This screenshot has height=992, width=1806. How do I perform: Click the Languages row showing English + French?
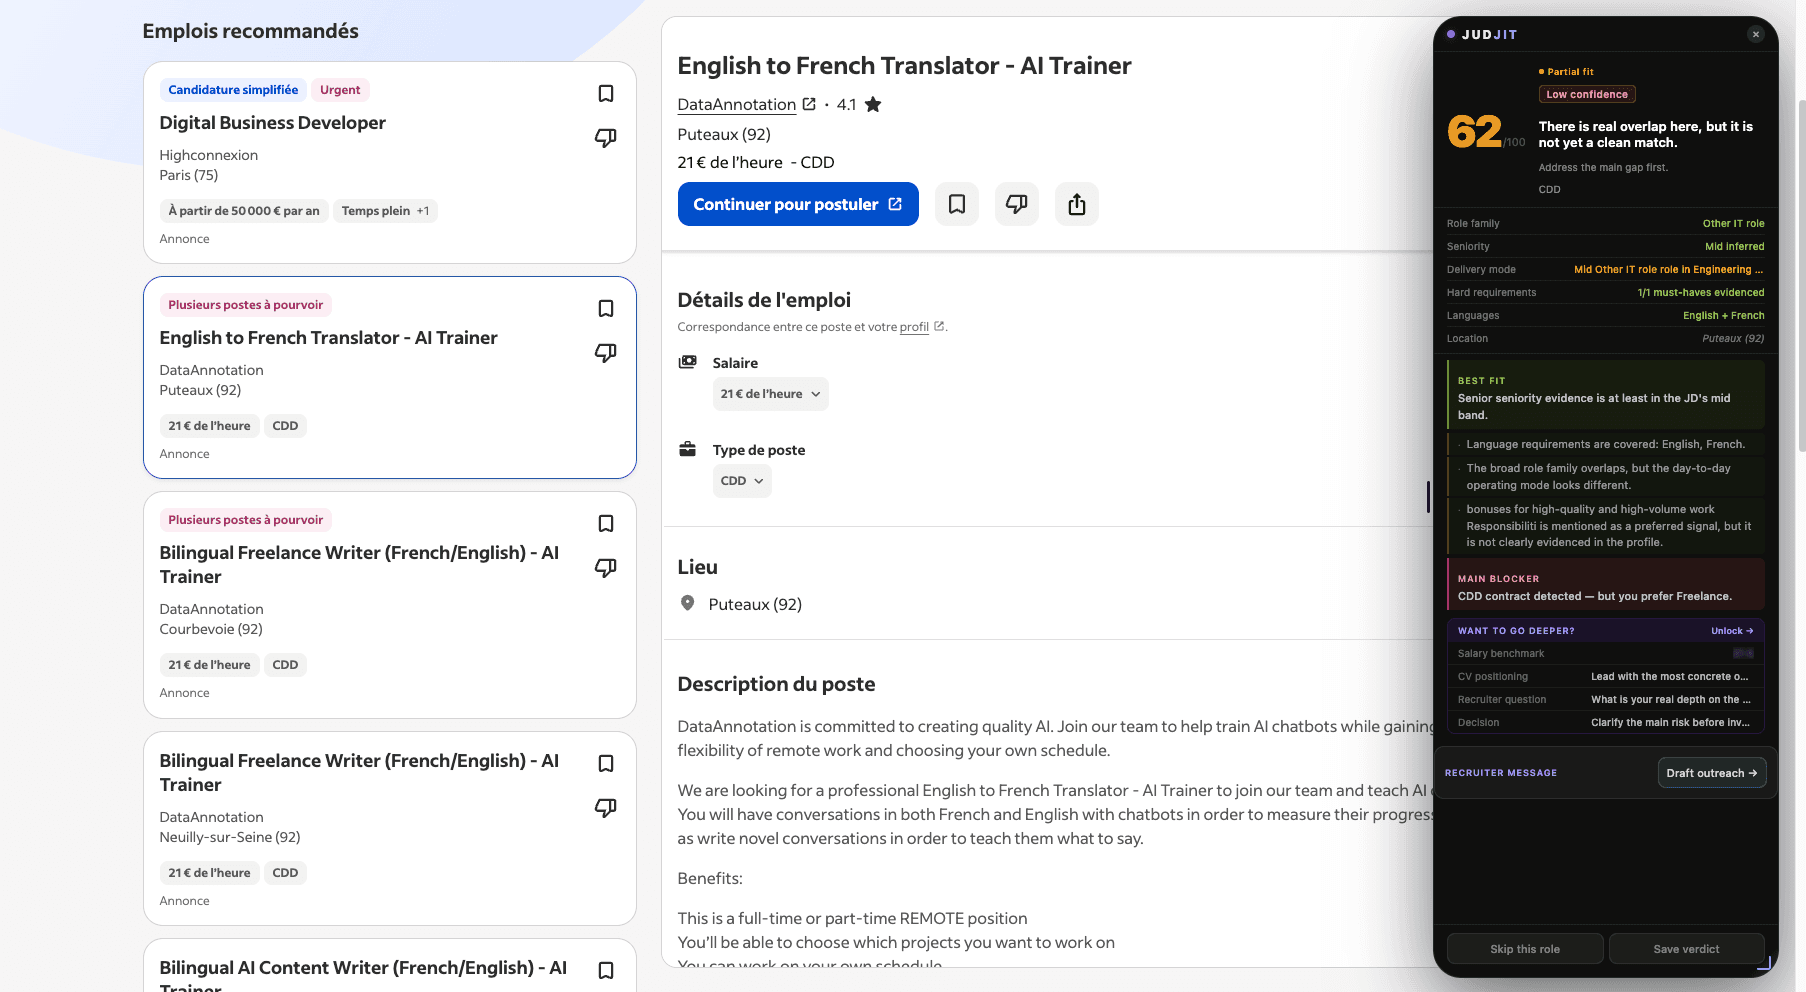1605,316
